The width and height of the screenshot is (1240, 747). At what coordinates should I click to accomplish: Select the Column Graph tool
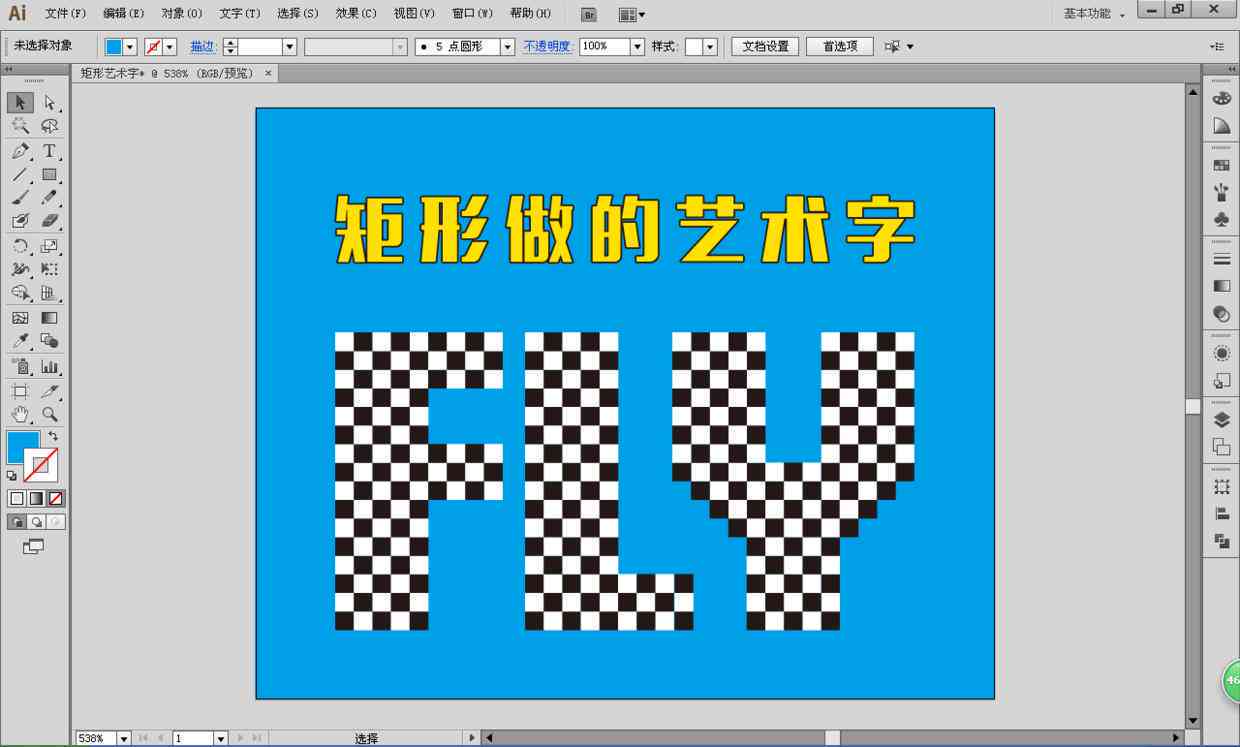pos(49,367)
